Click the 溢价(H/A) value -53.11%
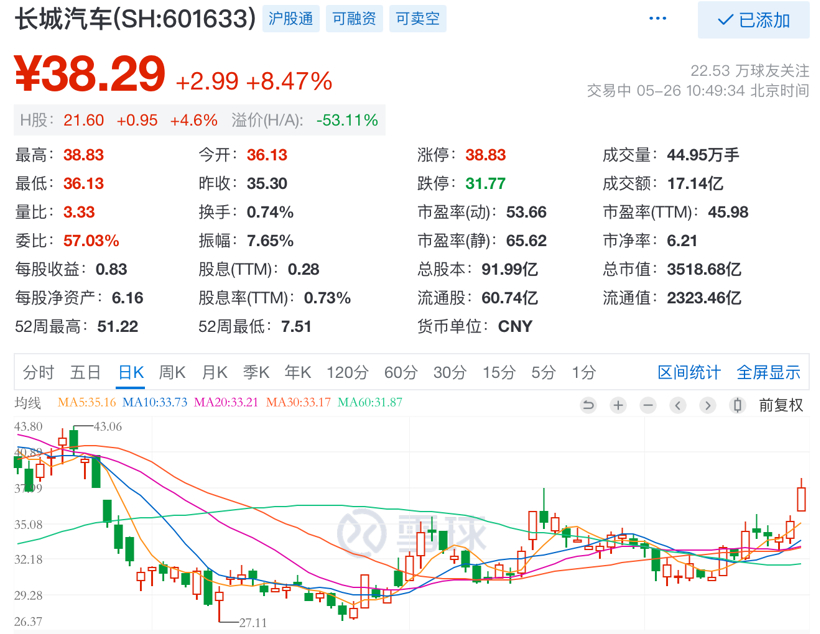This screenshot has width=820, height=634. pyautogui.click(x=347, y=120)
